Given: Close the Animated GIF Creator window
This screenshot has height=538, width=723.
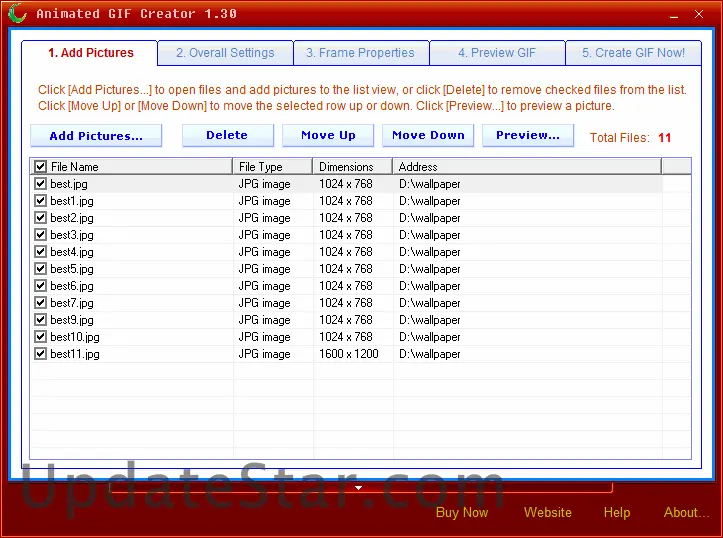Looking at the screenshot, I should coord(699,14).
